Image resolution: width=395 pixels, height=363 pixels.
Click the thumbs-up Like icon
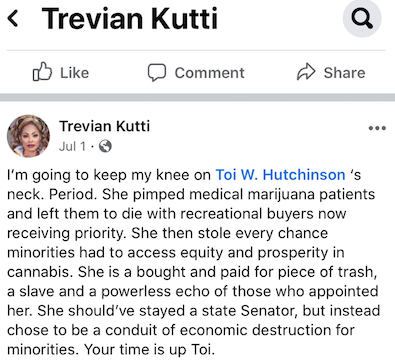click(x=42, y=72)
